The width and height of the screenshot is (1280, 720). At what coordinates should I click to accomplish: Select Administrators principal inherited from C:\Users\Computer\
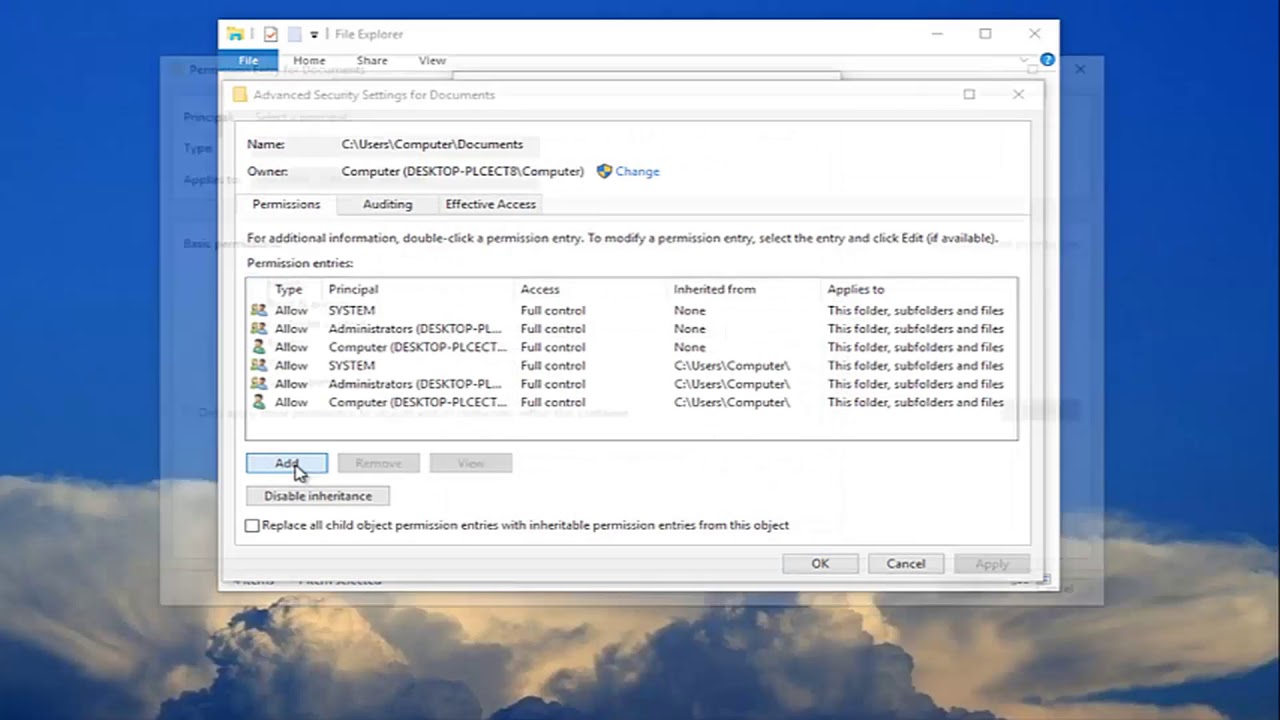[415, 383]
